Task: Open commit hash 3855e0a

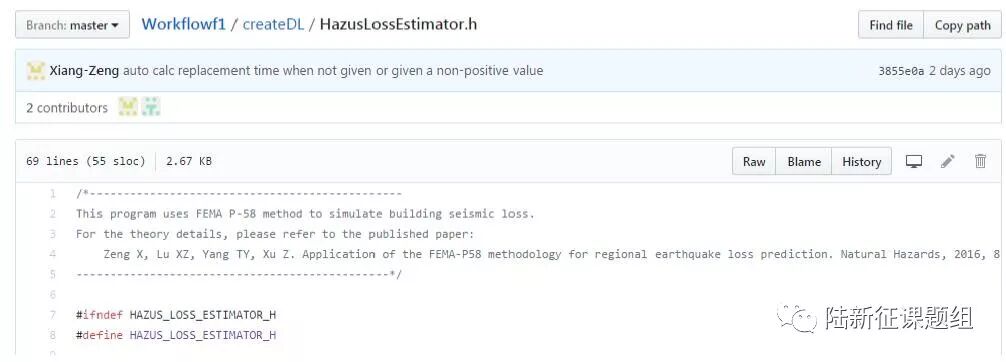Action: click(x=901, y=71)
